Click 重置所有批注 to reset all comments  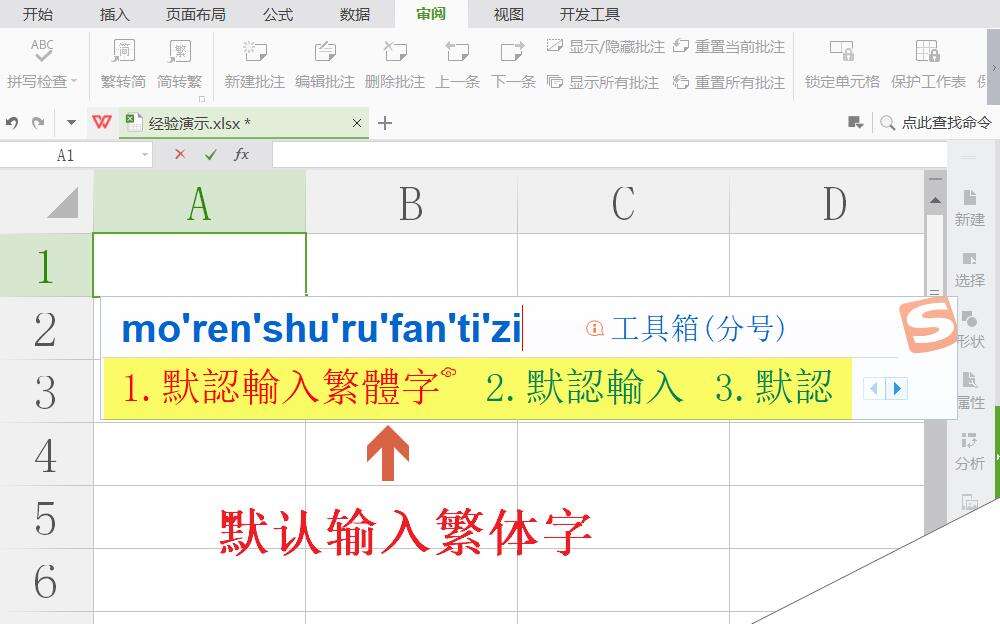739,83
